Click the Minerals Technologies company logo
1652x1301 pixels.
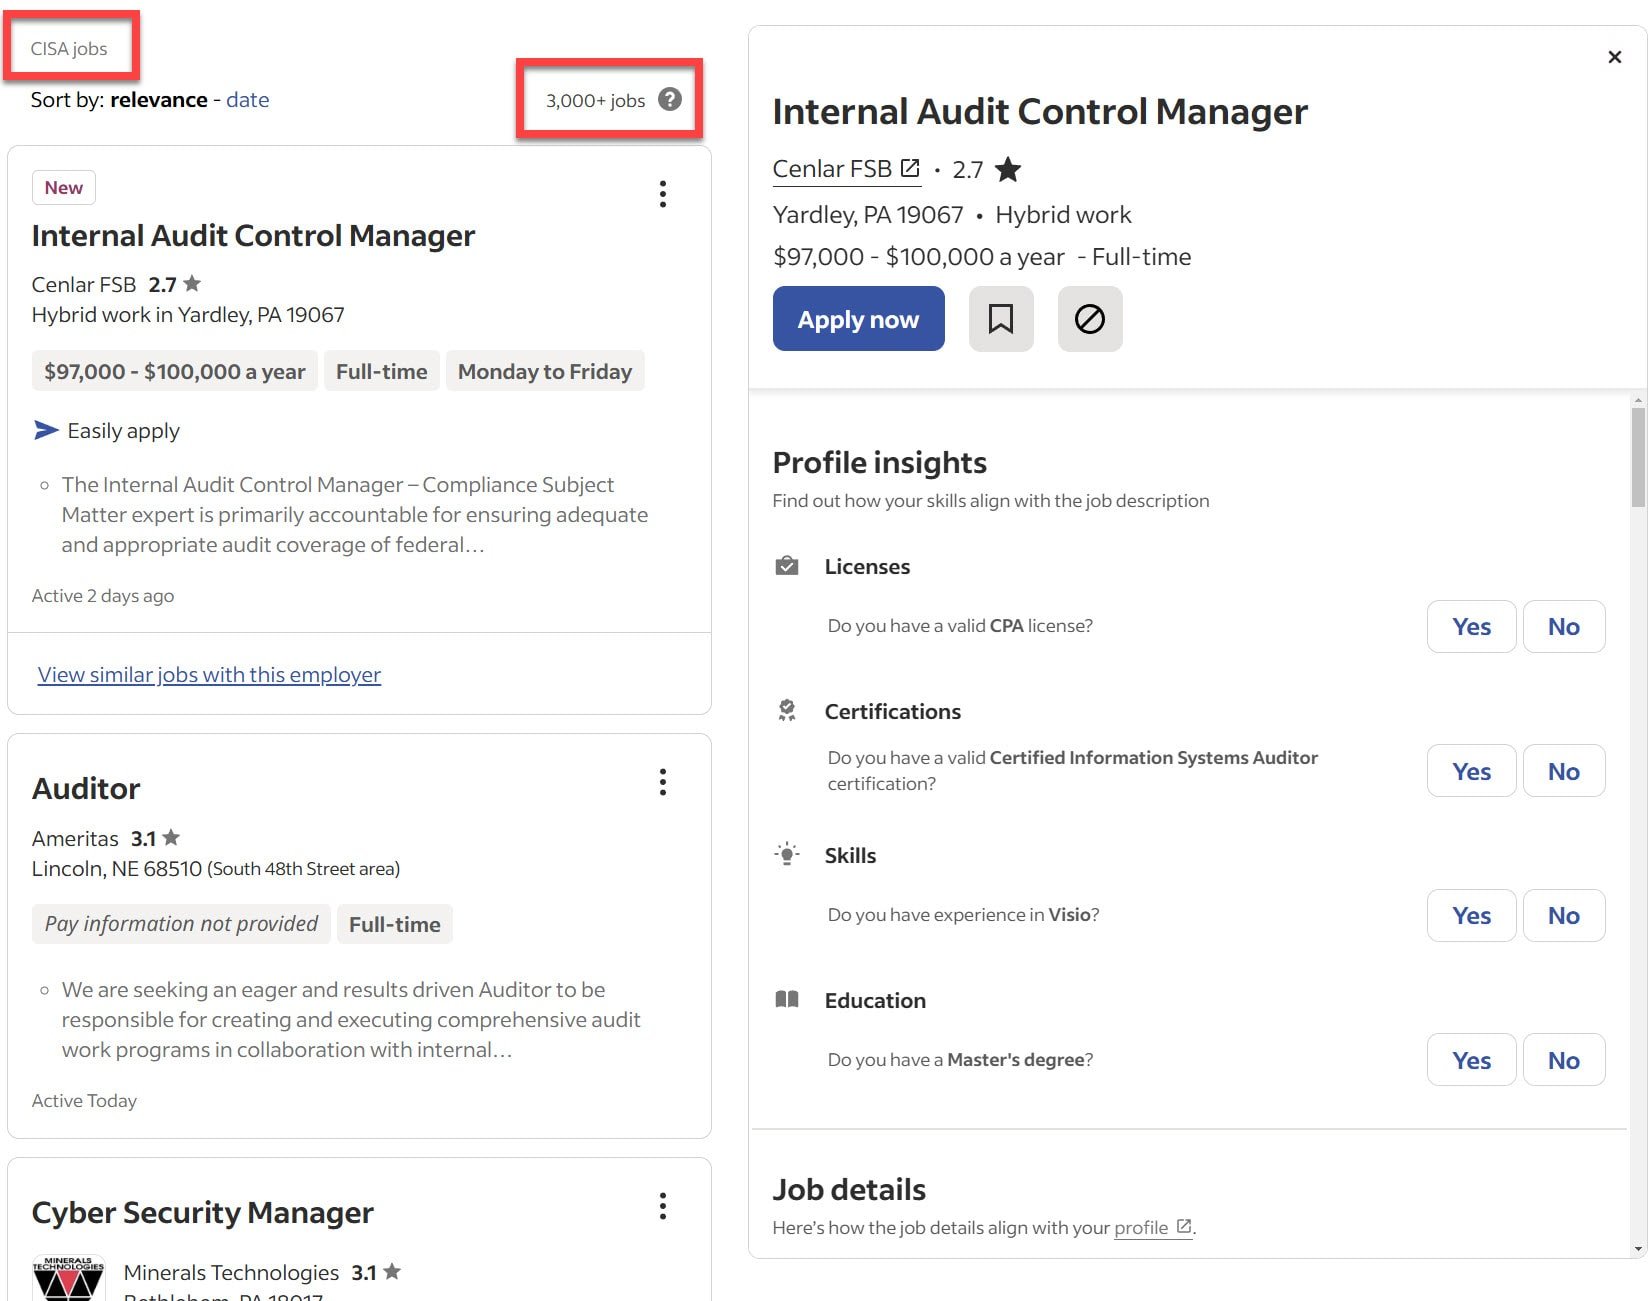click(x=68, y=1277)
